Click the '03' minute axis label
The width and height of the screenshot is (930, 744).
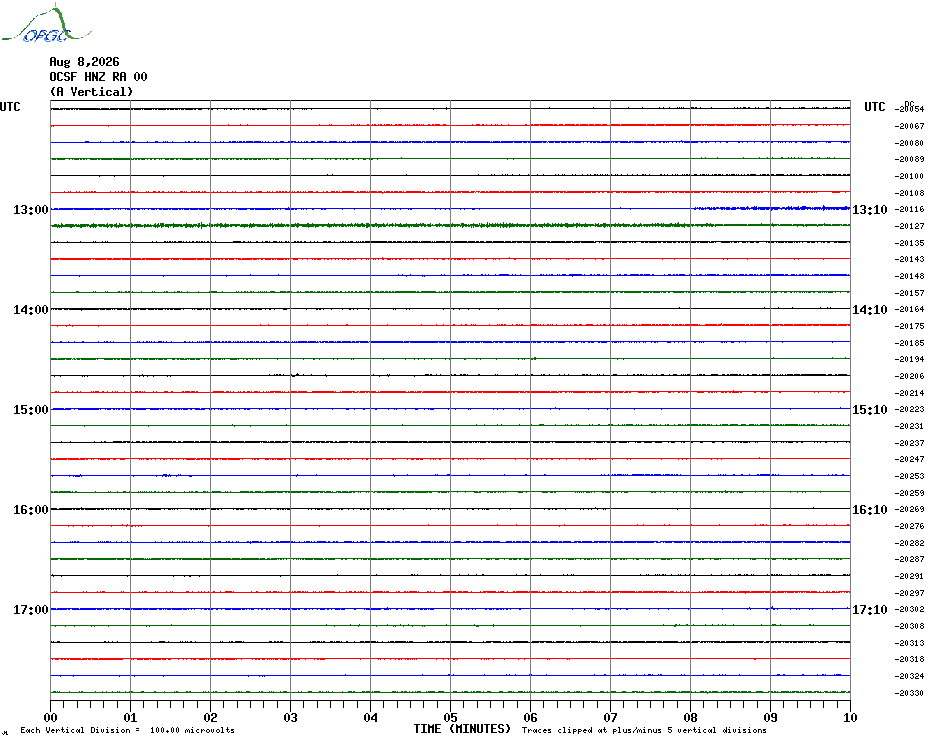(x=291, y=718)
